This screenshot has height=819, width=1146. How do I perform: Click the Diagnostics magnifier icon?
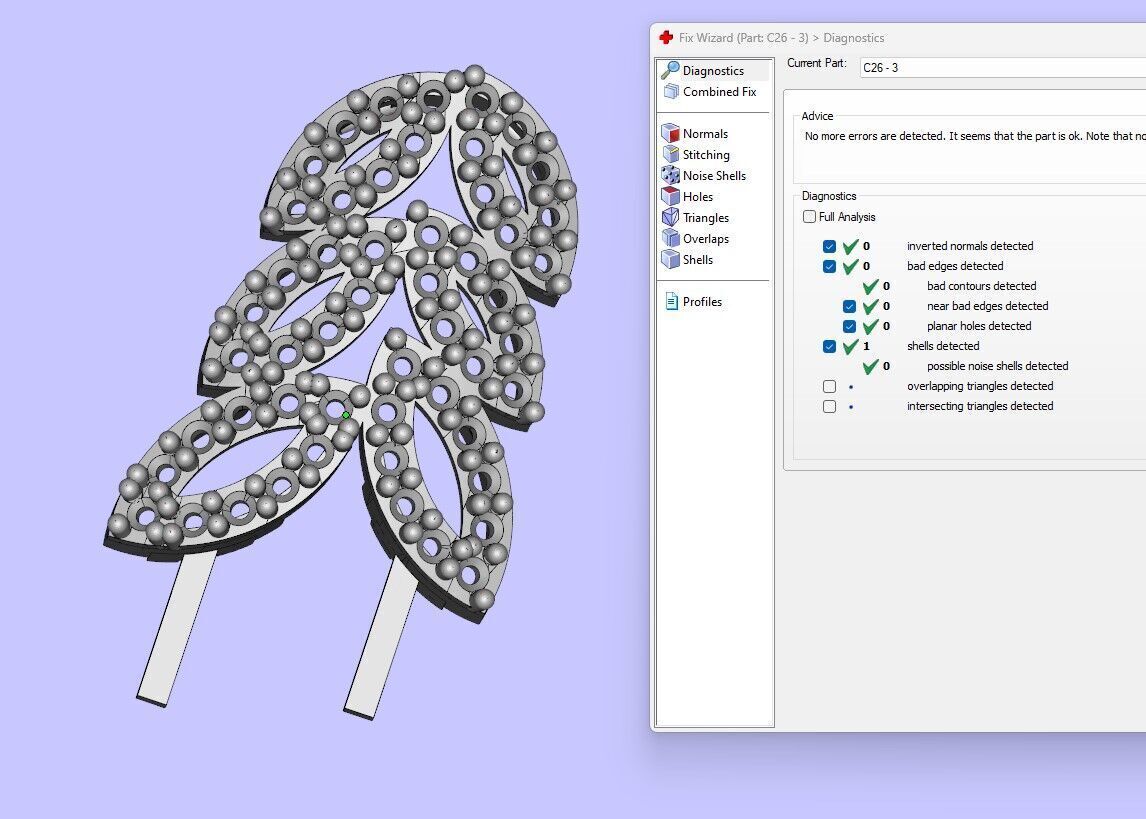[x=669, y=70]
